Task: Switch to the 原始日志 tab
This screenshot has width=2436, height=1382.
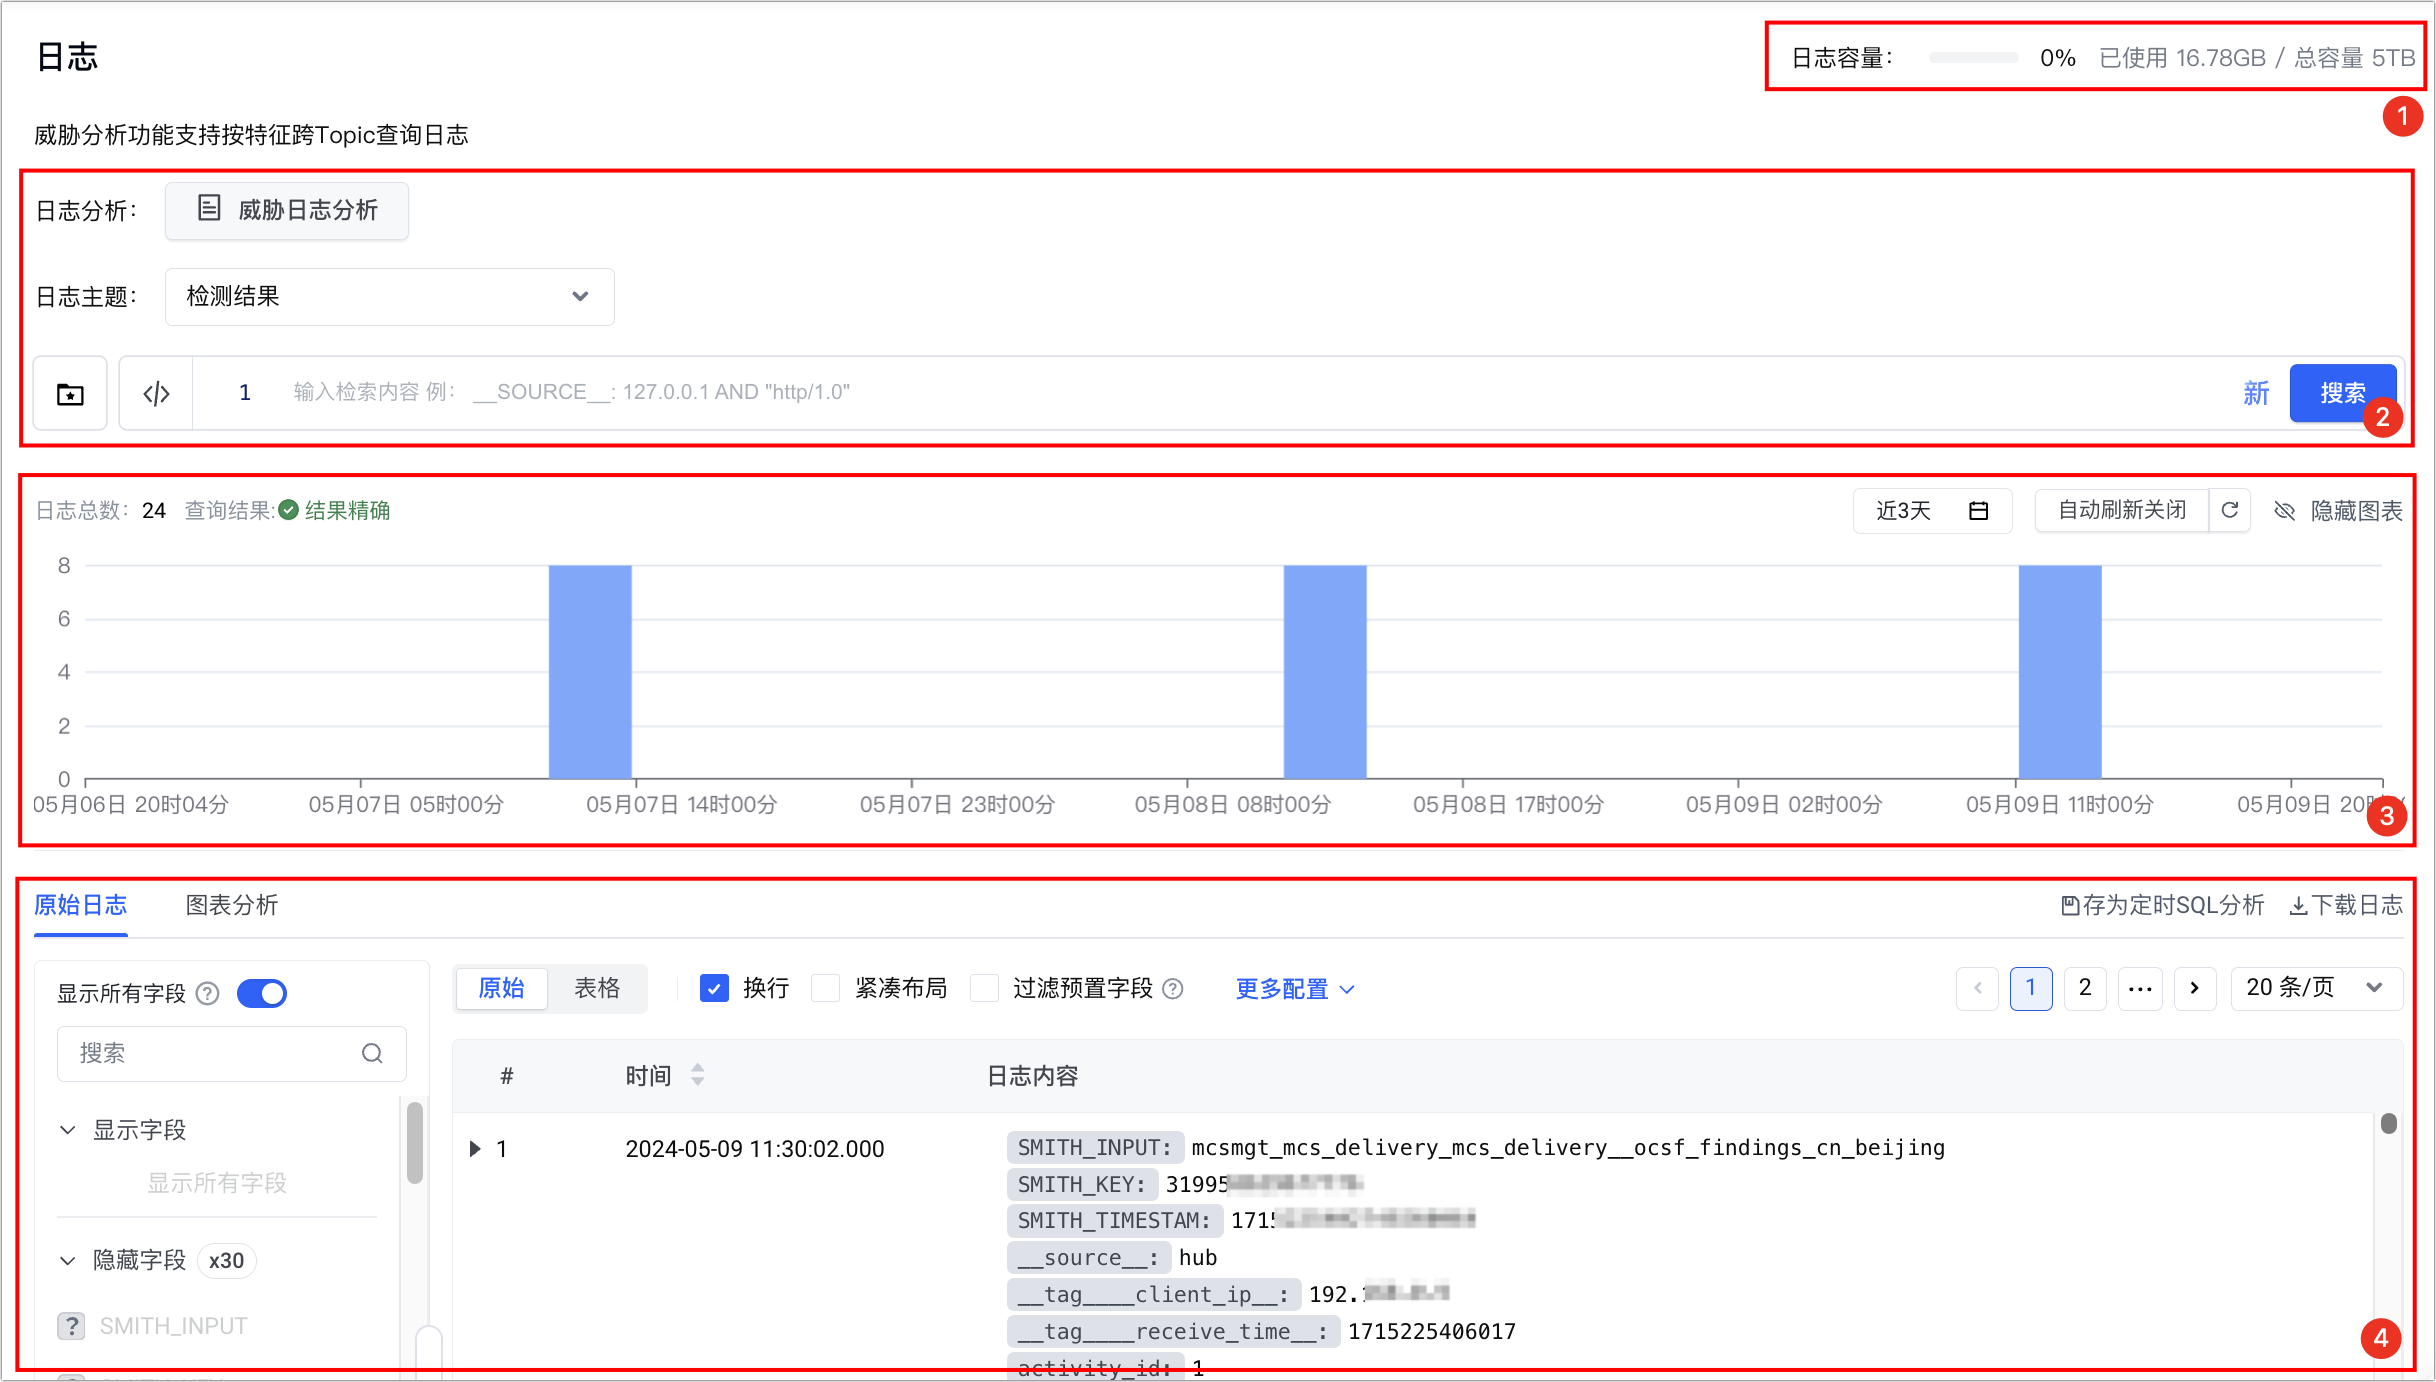Action: (81, 905)
